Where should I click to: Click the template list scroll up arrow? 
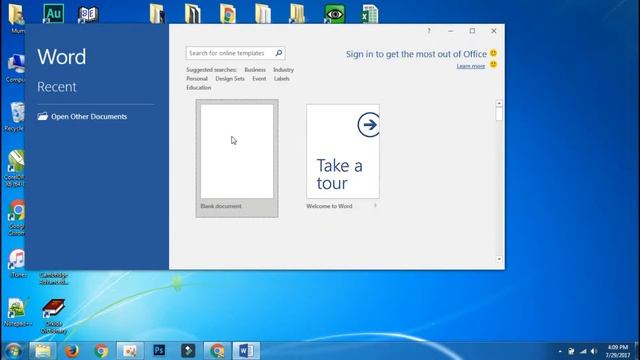[x=499, y=103]
